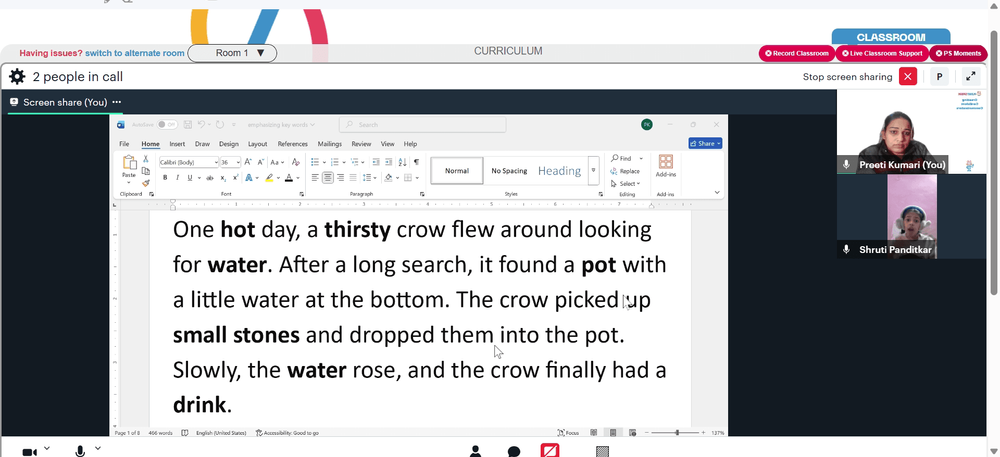Open the participants person icon
Viewport: 1000px width, 457px height.
coord(475,451)
